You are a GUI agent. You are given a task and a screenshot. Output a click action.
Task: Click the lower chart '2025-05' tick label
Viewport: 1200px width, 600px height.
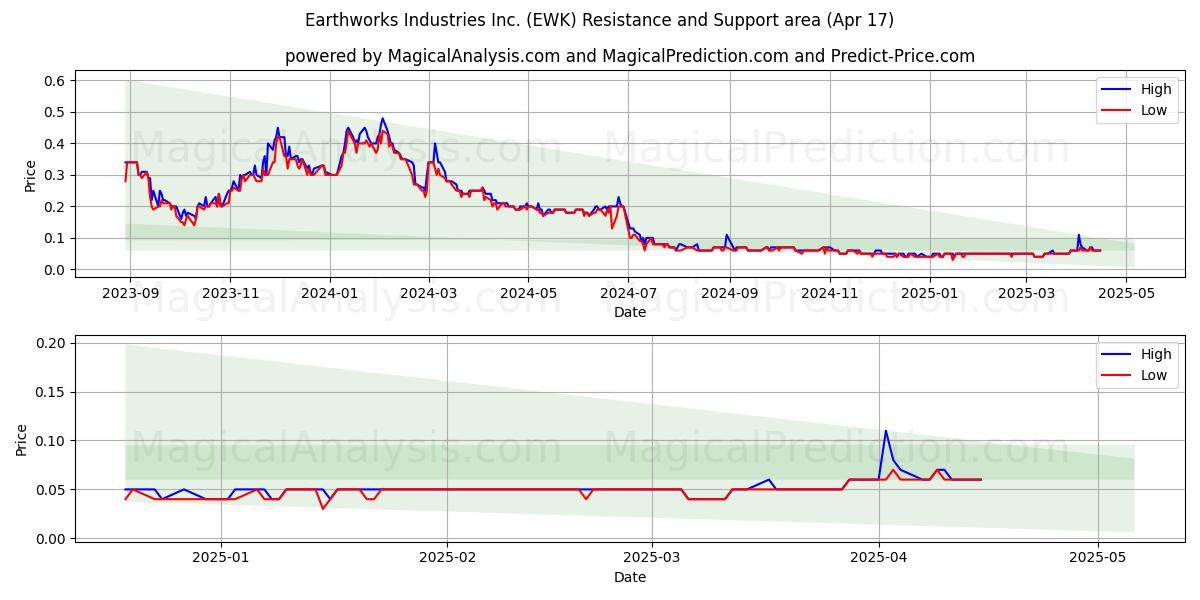click(1098, 558)
